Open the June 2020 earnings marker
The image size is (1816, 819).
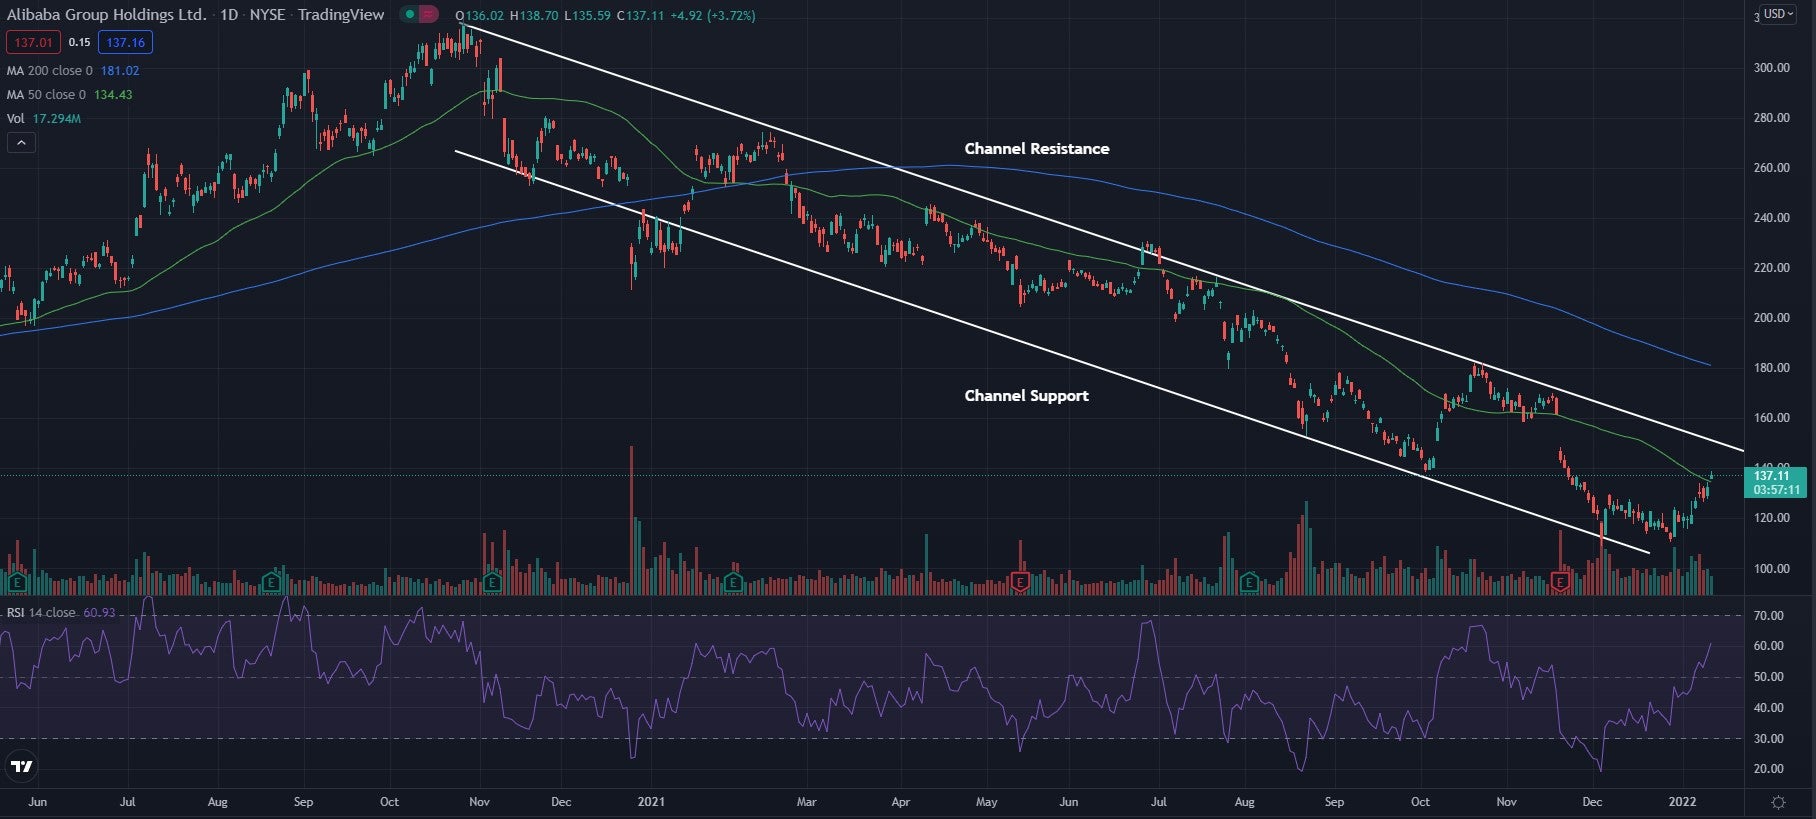16,581
